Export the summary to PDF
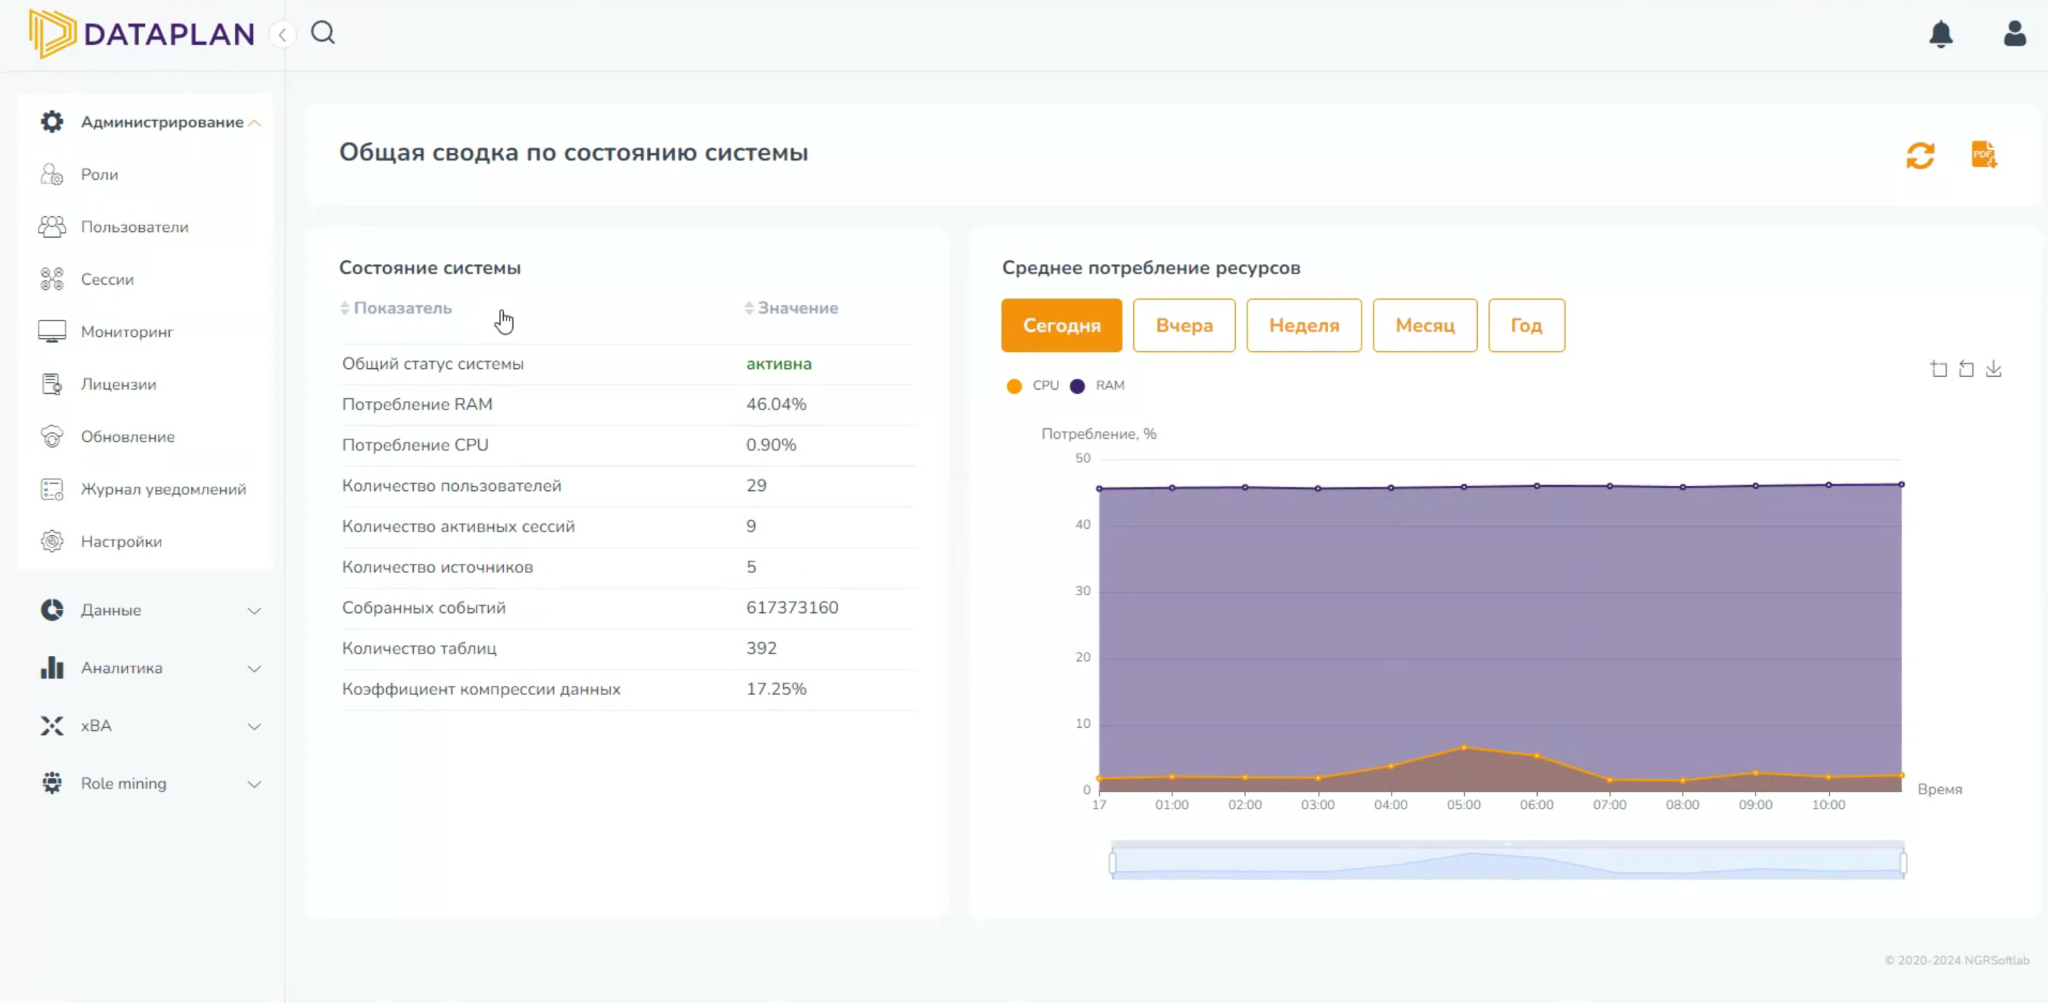 pyautogui.click(x=1983, y=155)
